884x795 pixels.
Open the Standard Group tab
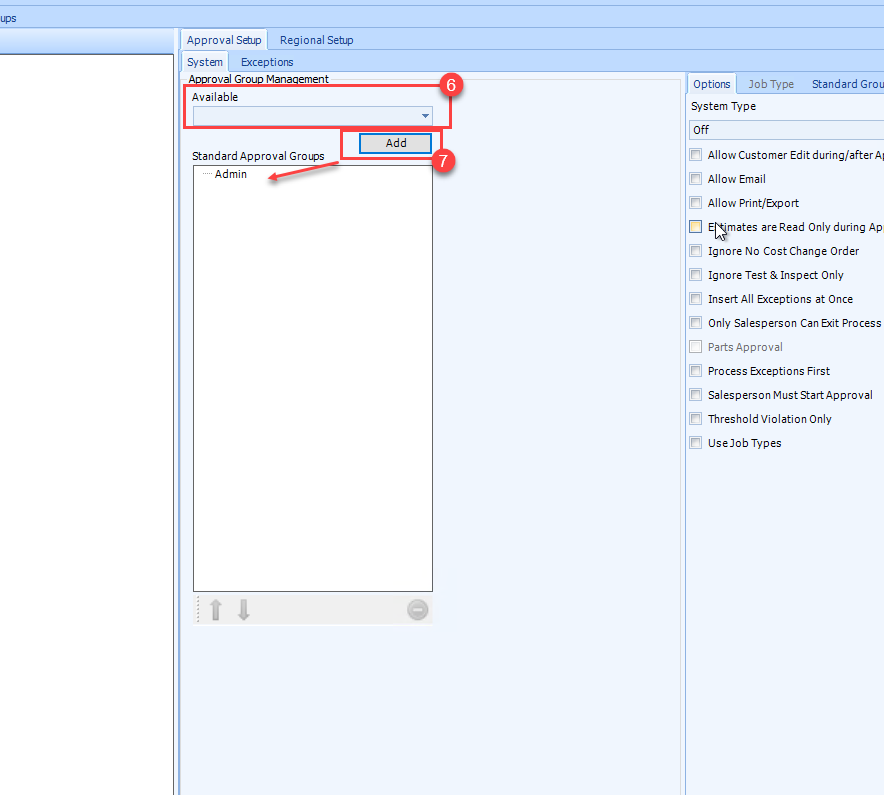click(847, 84)
